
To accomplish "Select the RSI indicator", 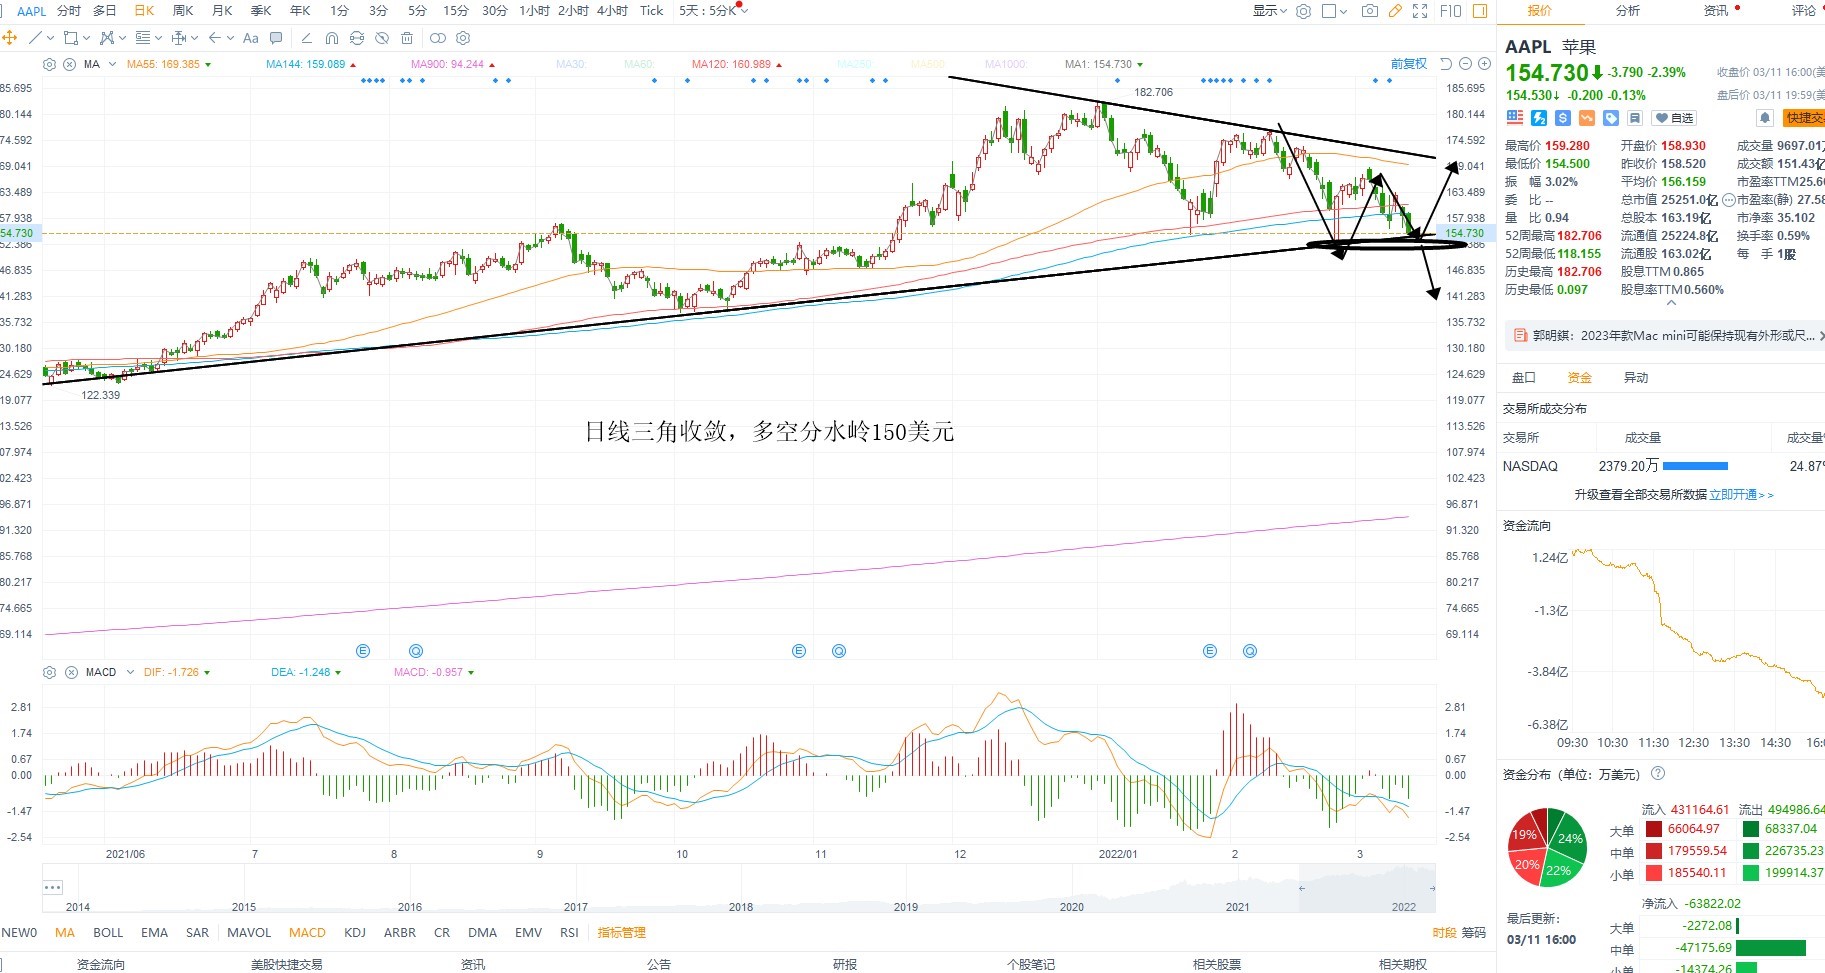I will (569, 933).
